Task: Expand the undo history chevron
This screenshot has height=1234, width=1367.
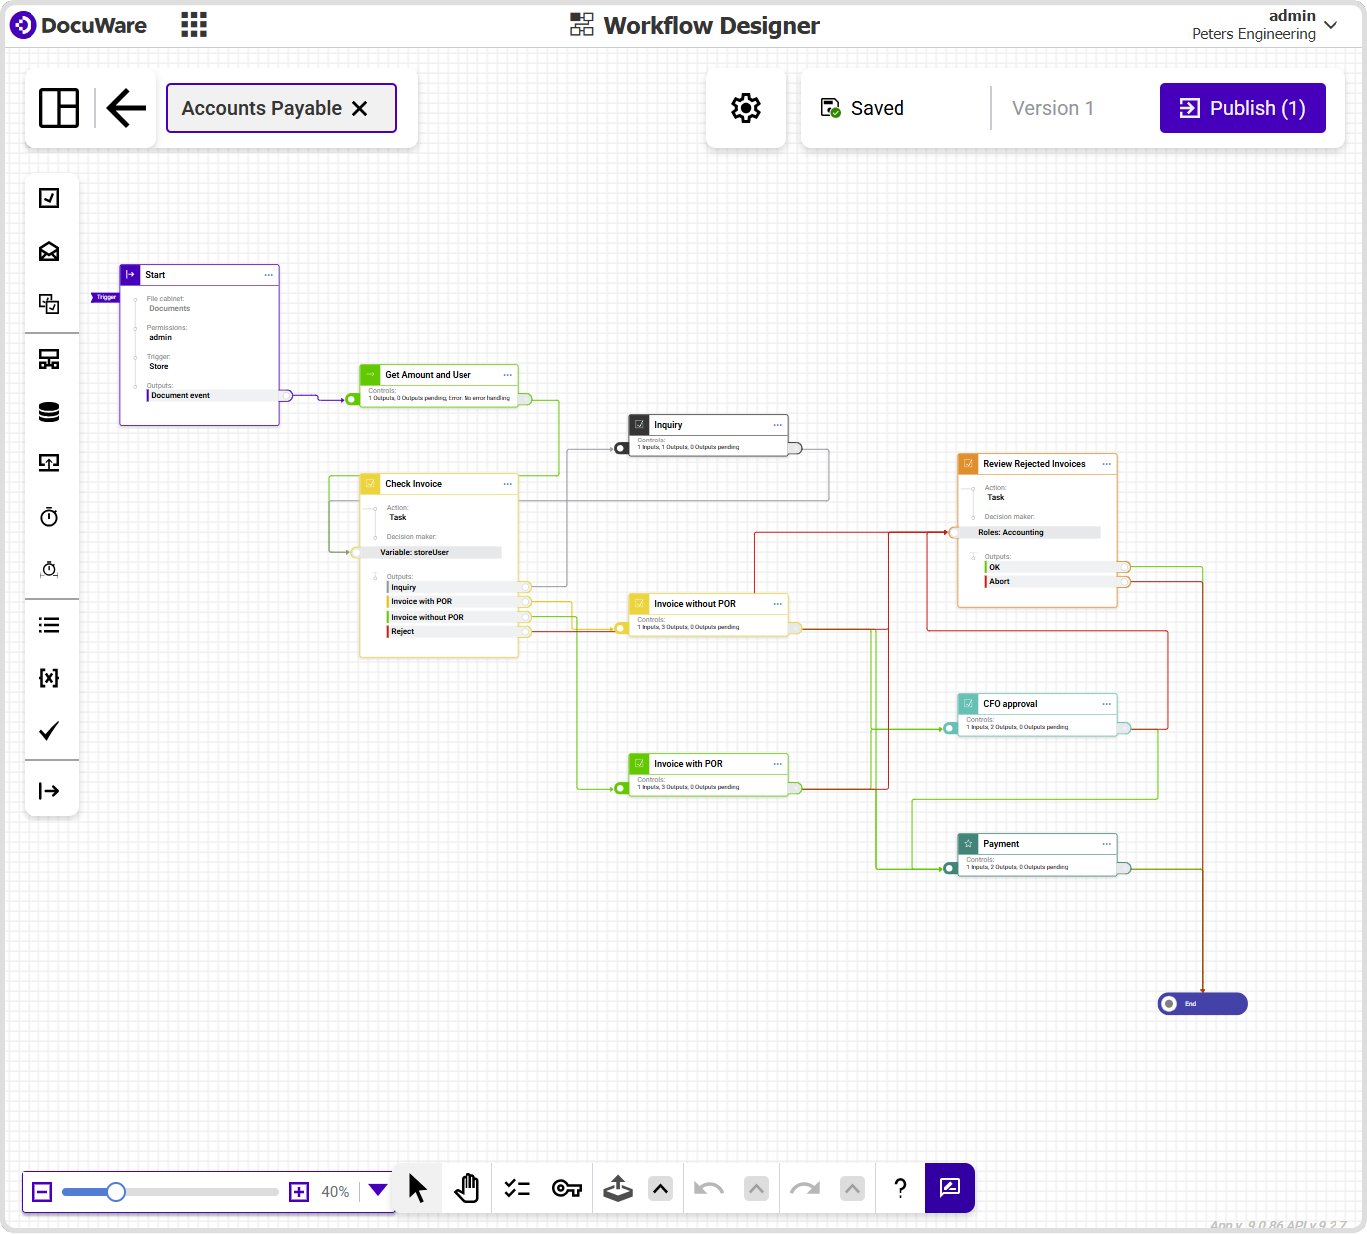Action: pyautogui.click(x=757, y=1189)
